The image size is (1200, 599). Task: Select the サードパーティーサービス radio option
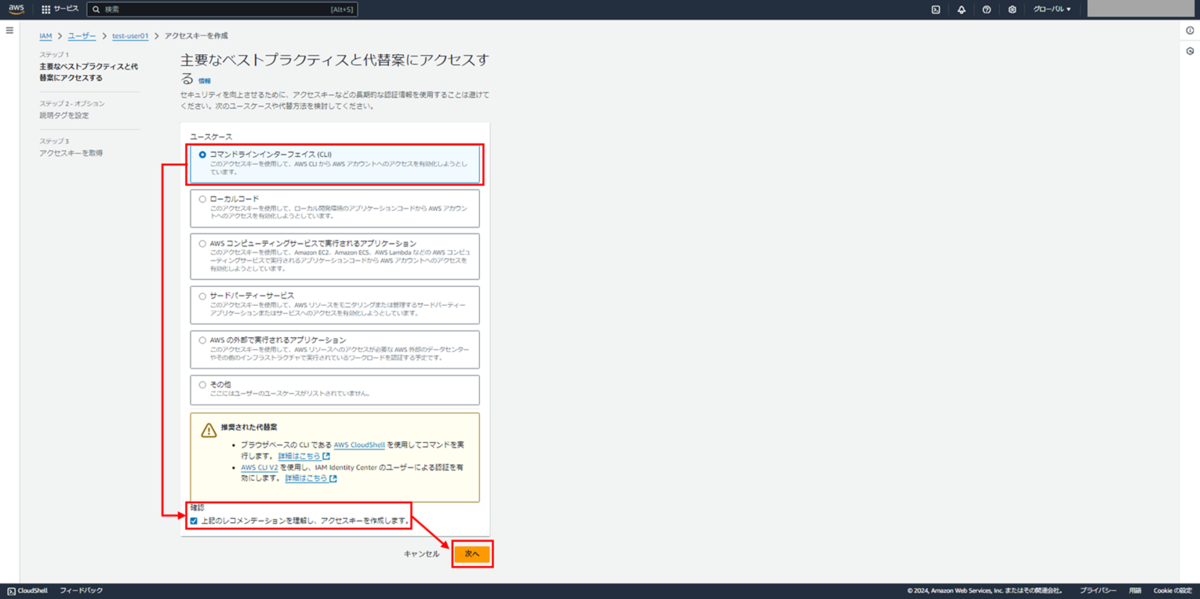[x=202, y=296]
